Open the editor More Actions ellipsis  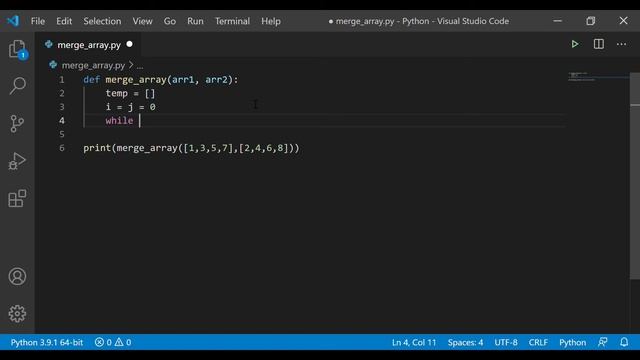pyautogui.click(x=621, y=44)
